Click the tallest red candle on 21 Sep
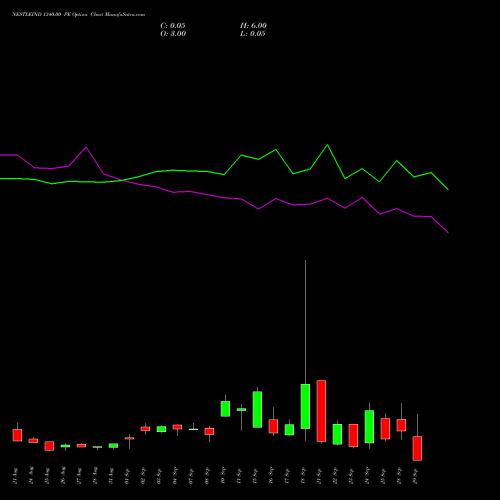 click(321, 411)
